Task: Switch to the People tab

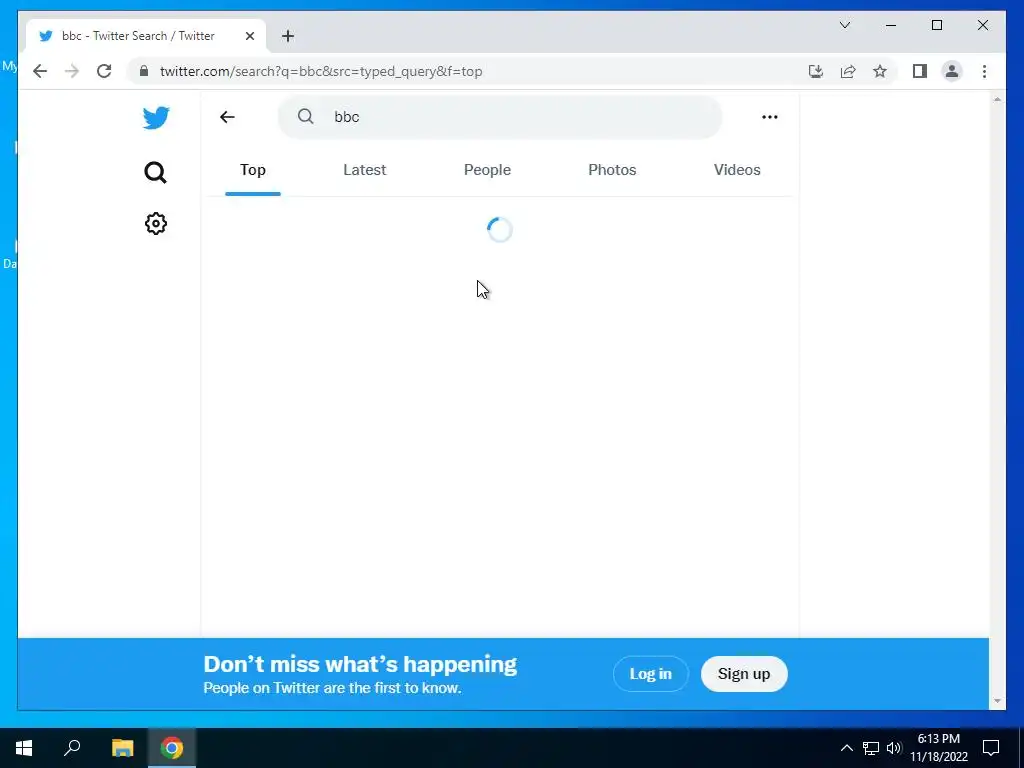Action: tap(487, 170)
